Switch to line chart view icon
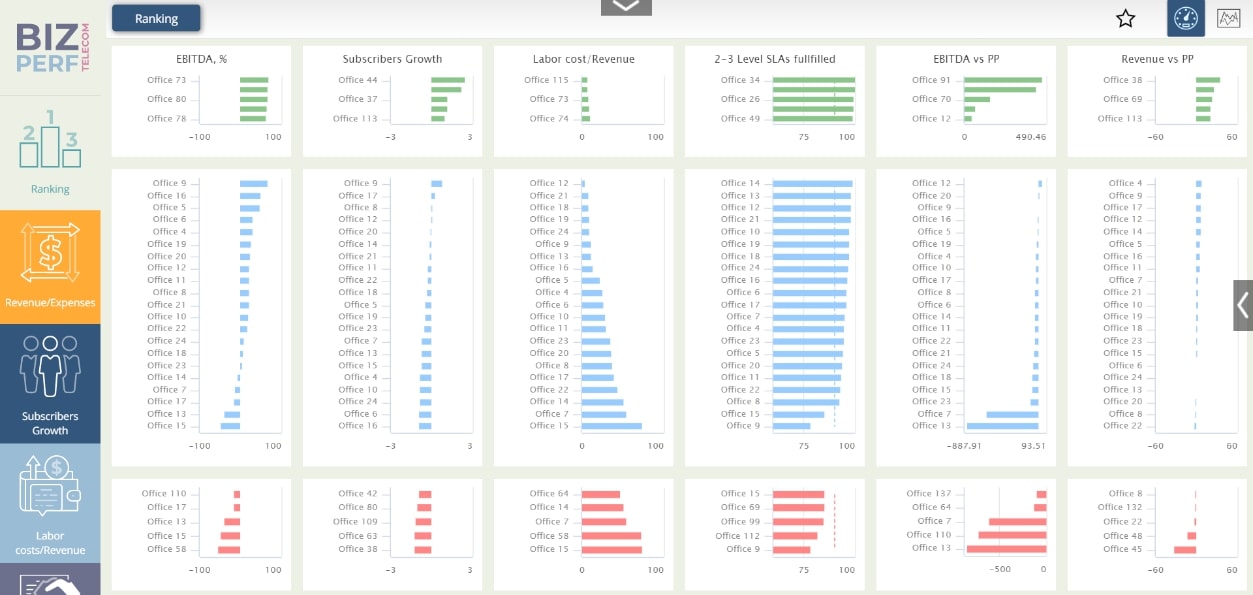The image size is (1253, 595). tap(1228, 18)
